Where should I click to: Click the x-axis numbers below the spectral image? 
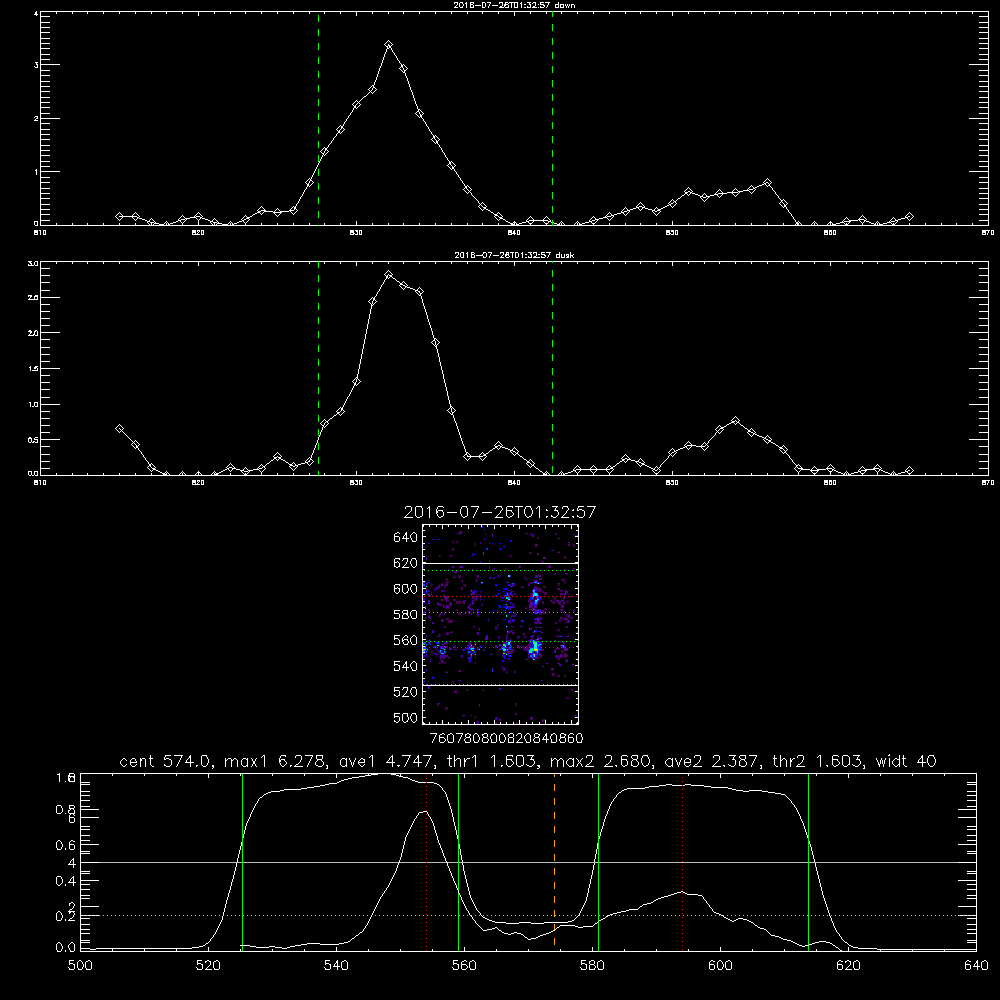coord(507,738)
